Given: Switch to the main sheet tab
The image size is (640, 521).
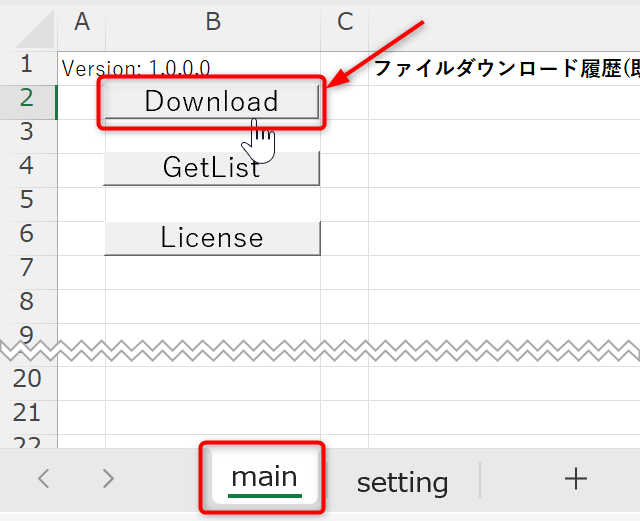Looking at the screenshot, I should [x=264, y=479].
